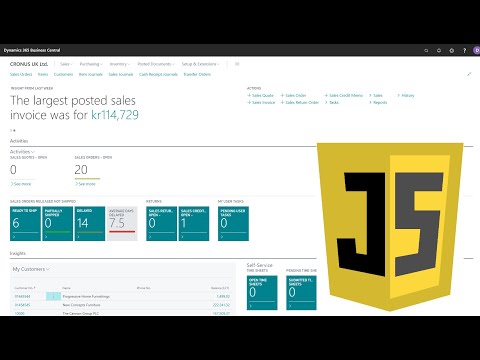Click the plus icon for Sales Invoice
The height and width of the screenshot is (360, 480).
click(x=249, y=102)
